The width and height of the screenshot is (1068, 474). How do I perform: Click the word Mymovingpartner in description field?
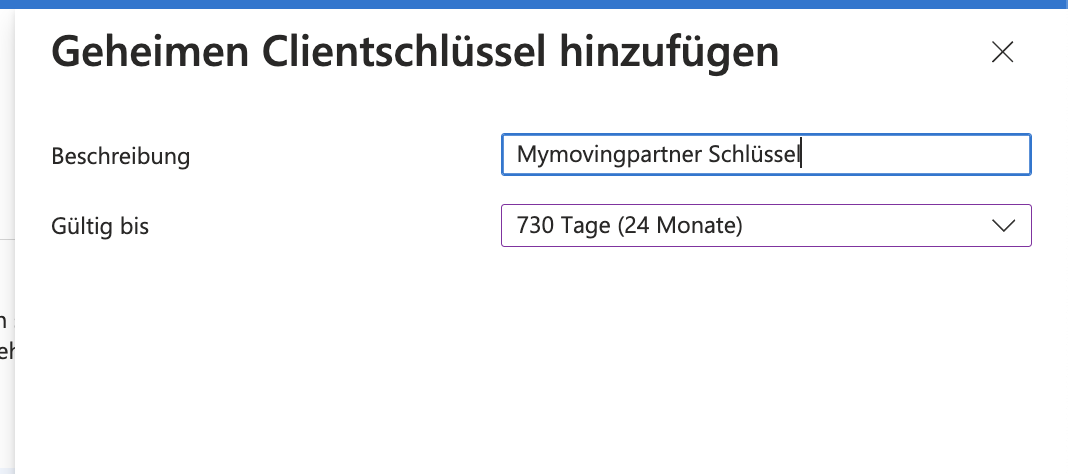(x=609, y=155)
